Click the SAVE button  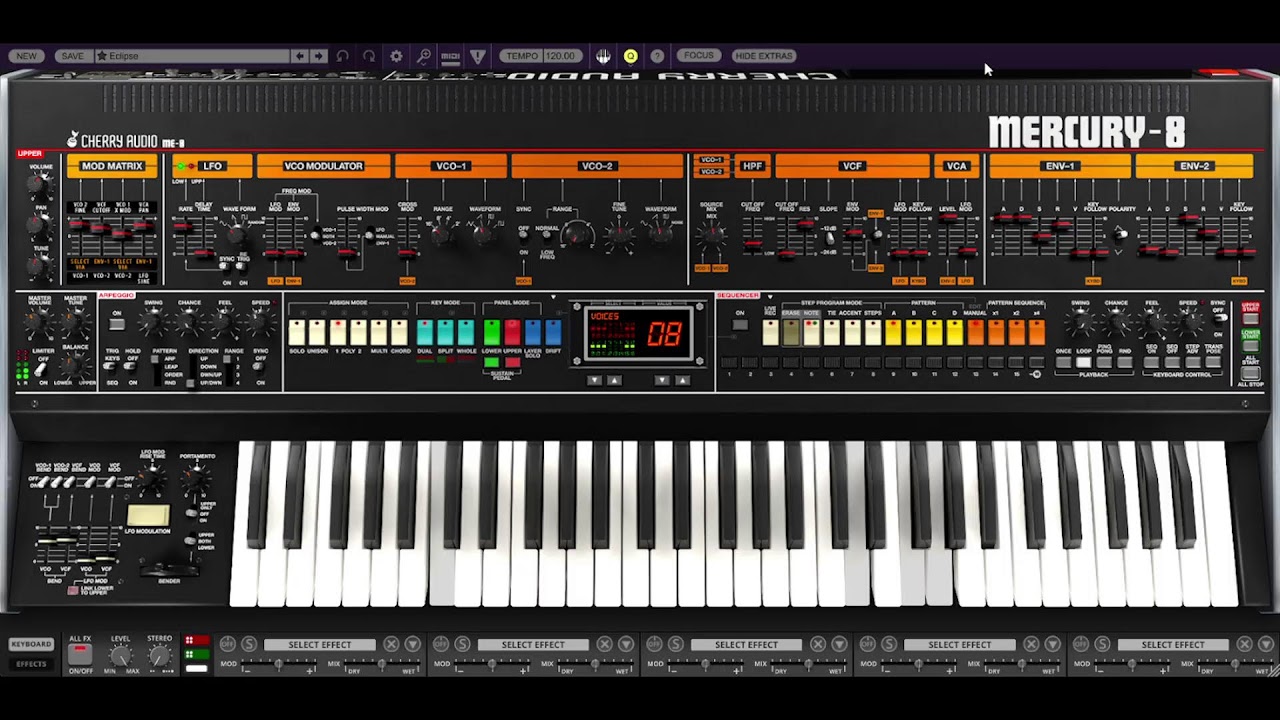[x=72, y=56]
